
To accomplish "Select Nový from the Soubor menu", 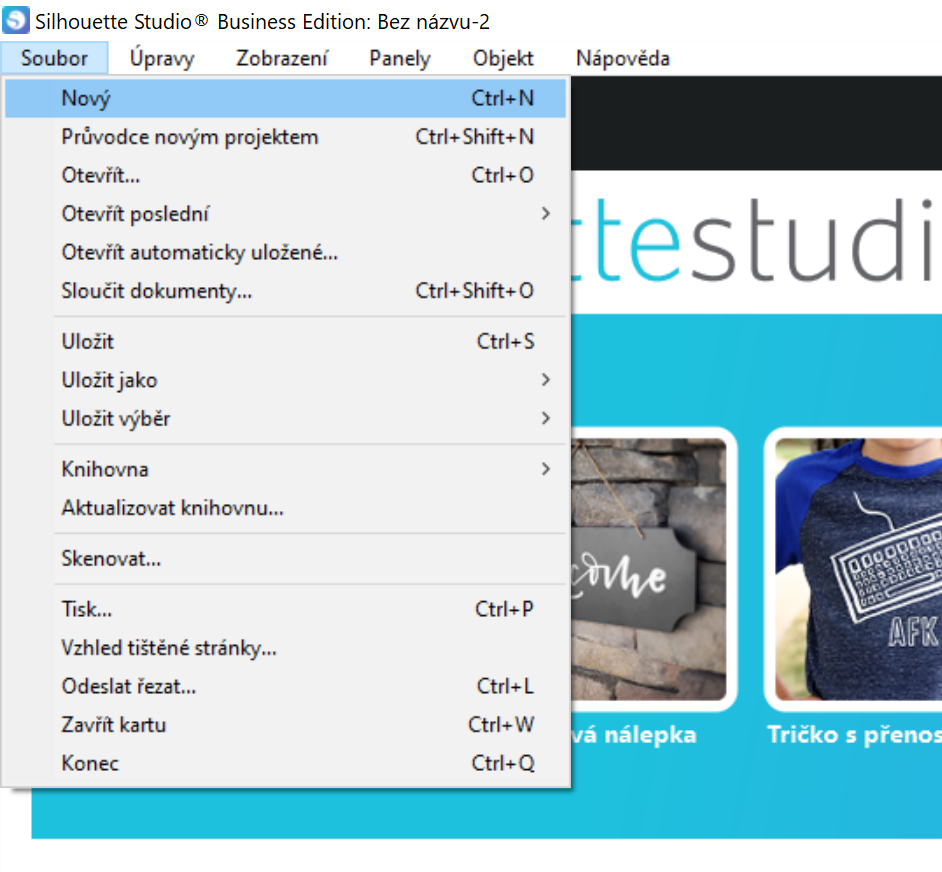I will (86, 98).
